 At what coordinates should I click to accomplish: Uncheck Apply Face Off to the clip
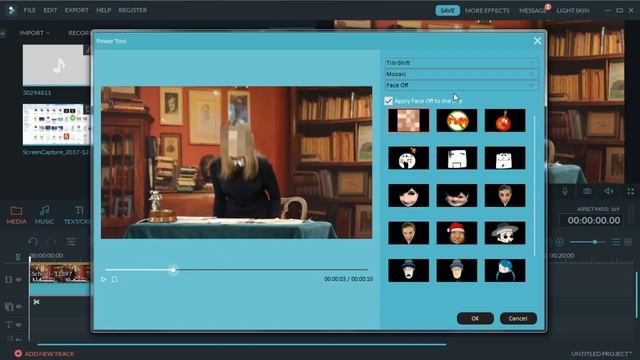click(x=388, y=100)
